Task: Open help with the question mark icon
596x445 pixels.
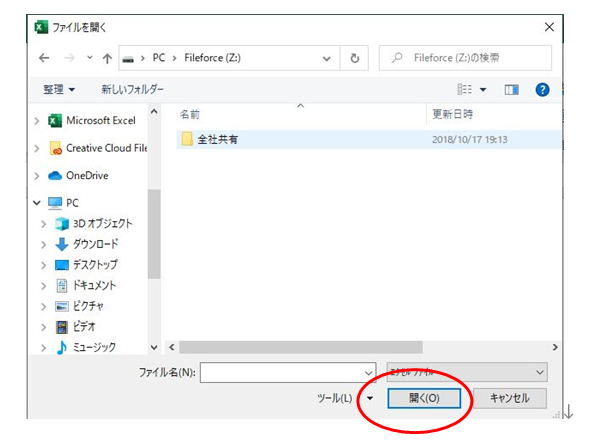Action: click(x=542, y=90)
